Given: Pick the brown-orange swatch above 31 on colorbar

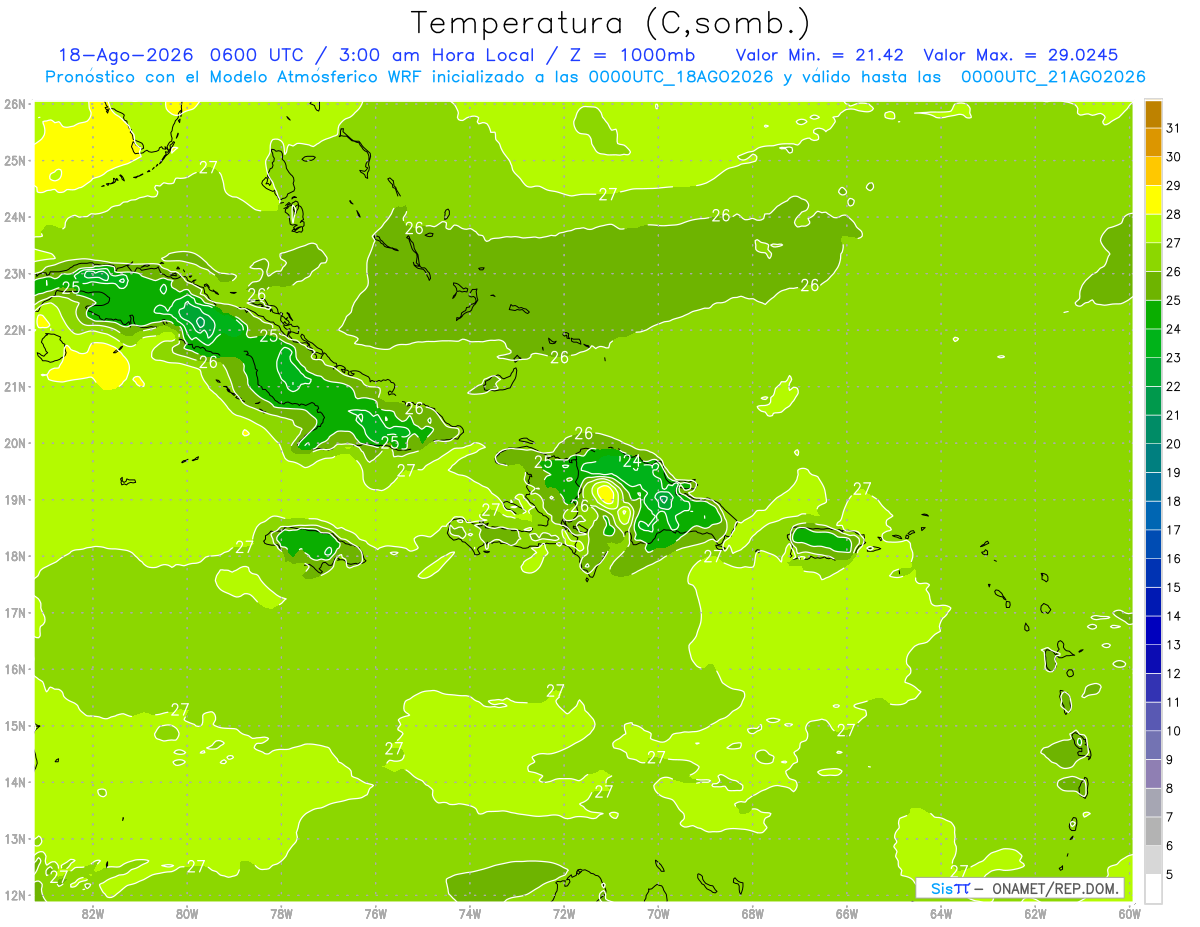Looking at the screenshot, I should [x=1153, y=114].
